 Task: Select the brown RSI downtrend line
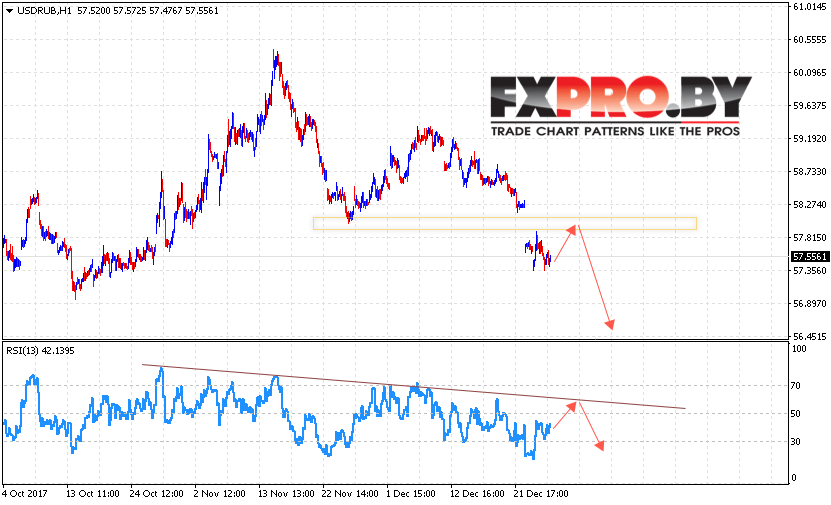414,387
